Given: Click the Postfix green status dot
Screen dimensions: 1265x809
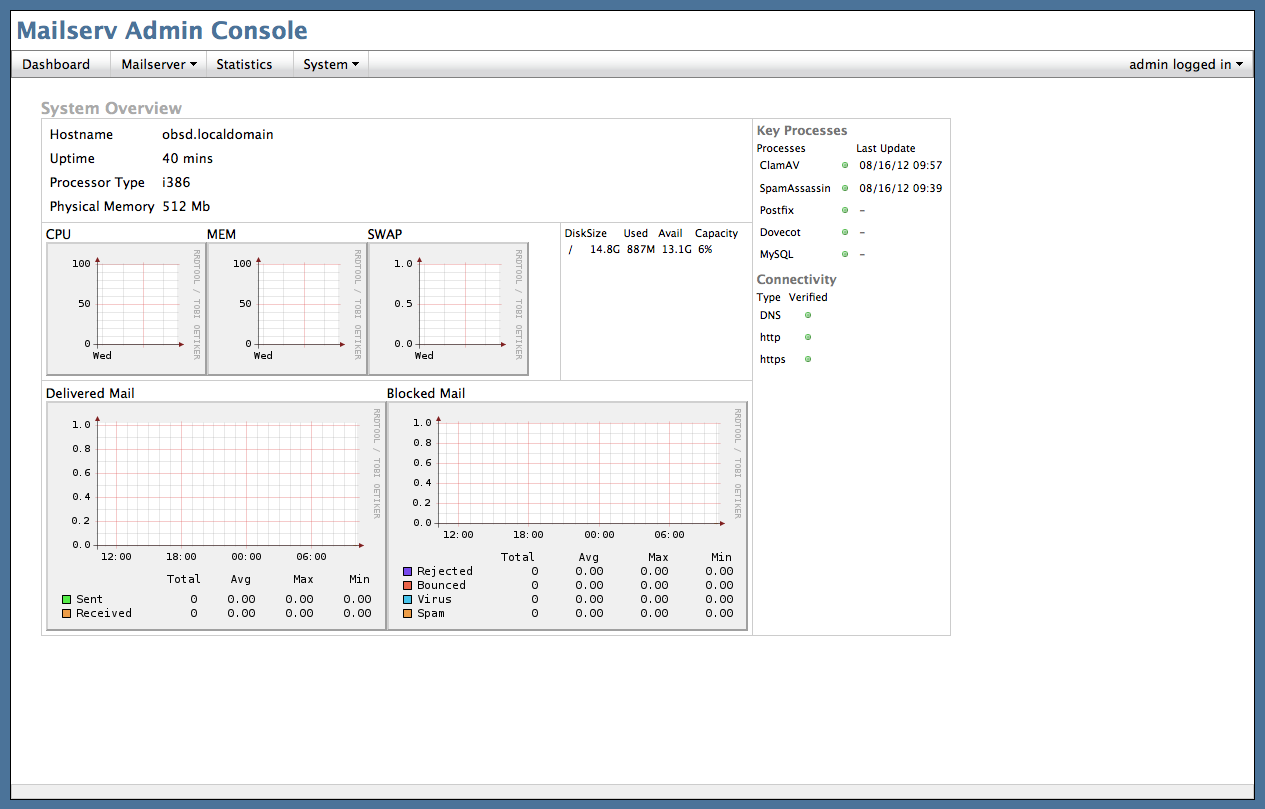Looking at the screenshot, I should click(x=844, y=210).
